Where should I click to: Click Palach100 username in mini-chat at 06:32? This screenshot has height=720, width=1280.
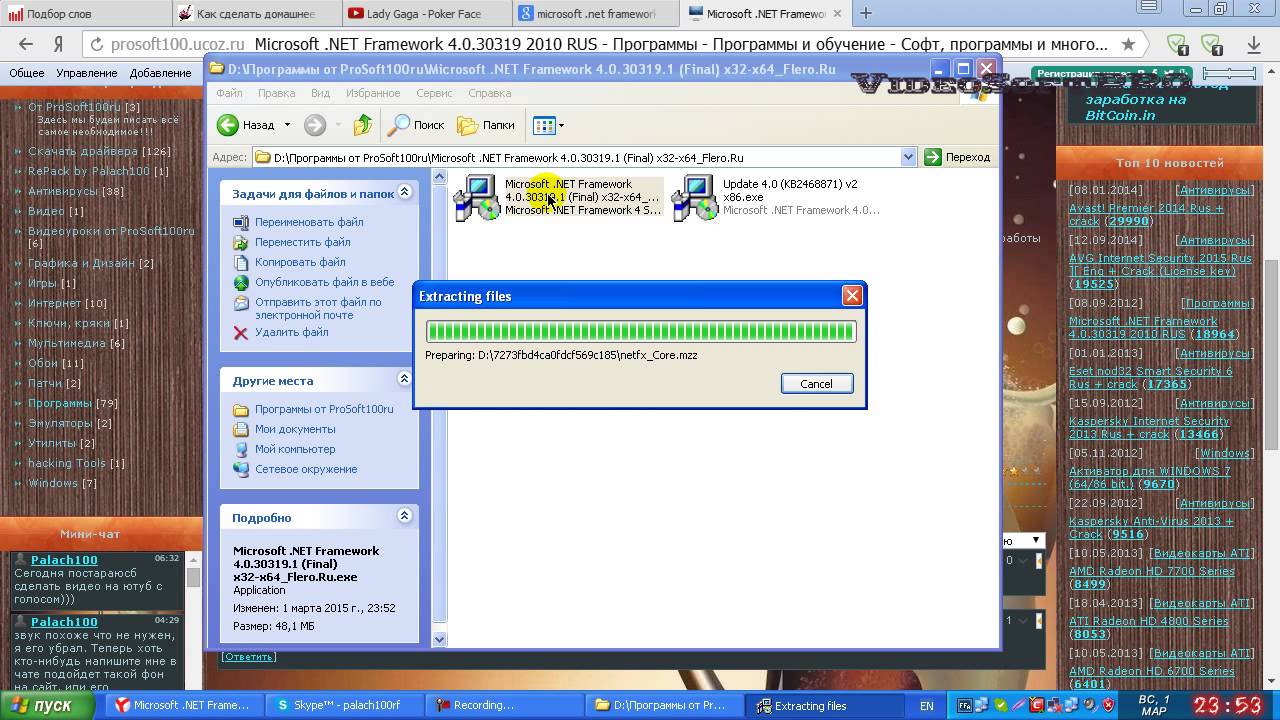64,560
